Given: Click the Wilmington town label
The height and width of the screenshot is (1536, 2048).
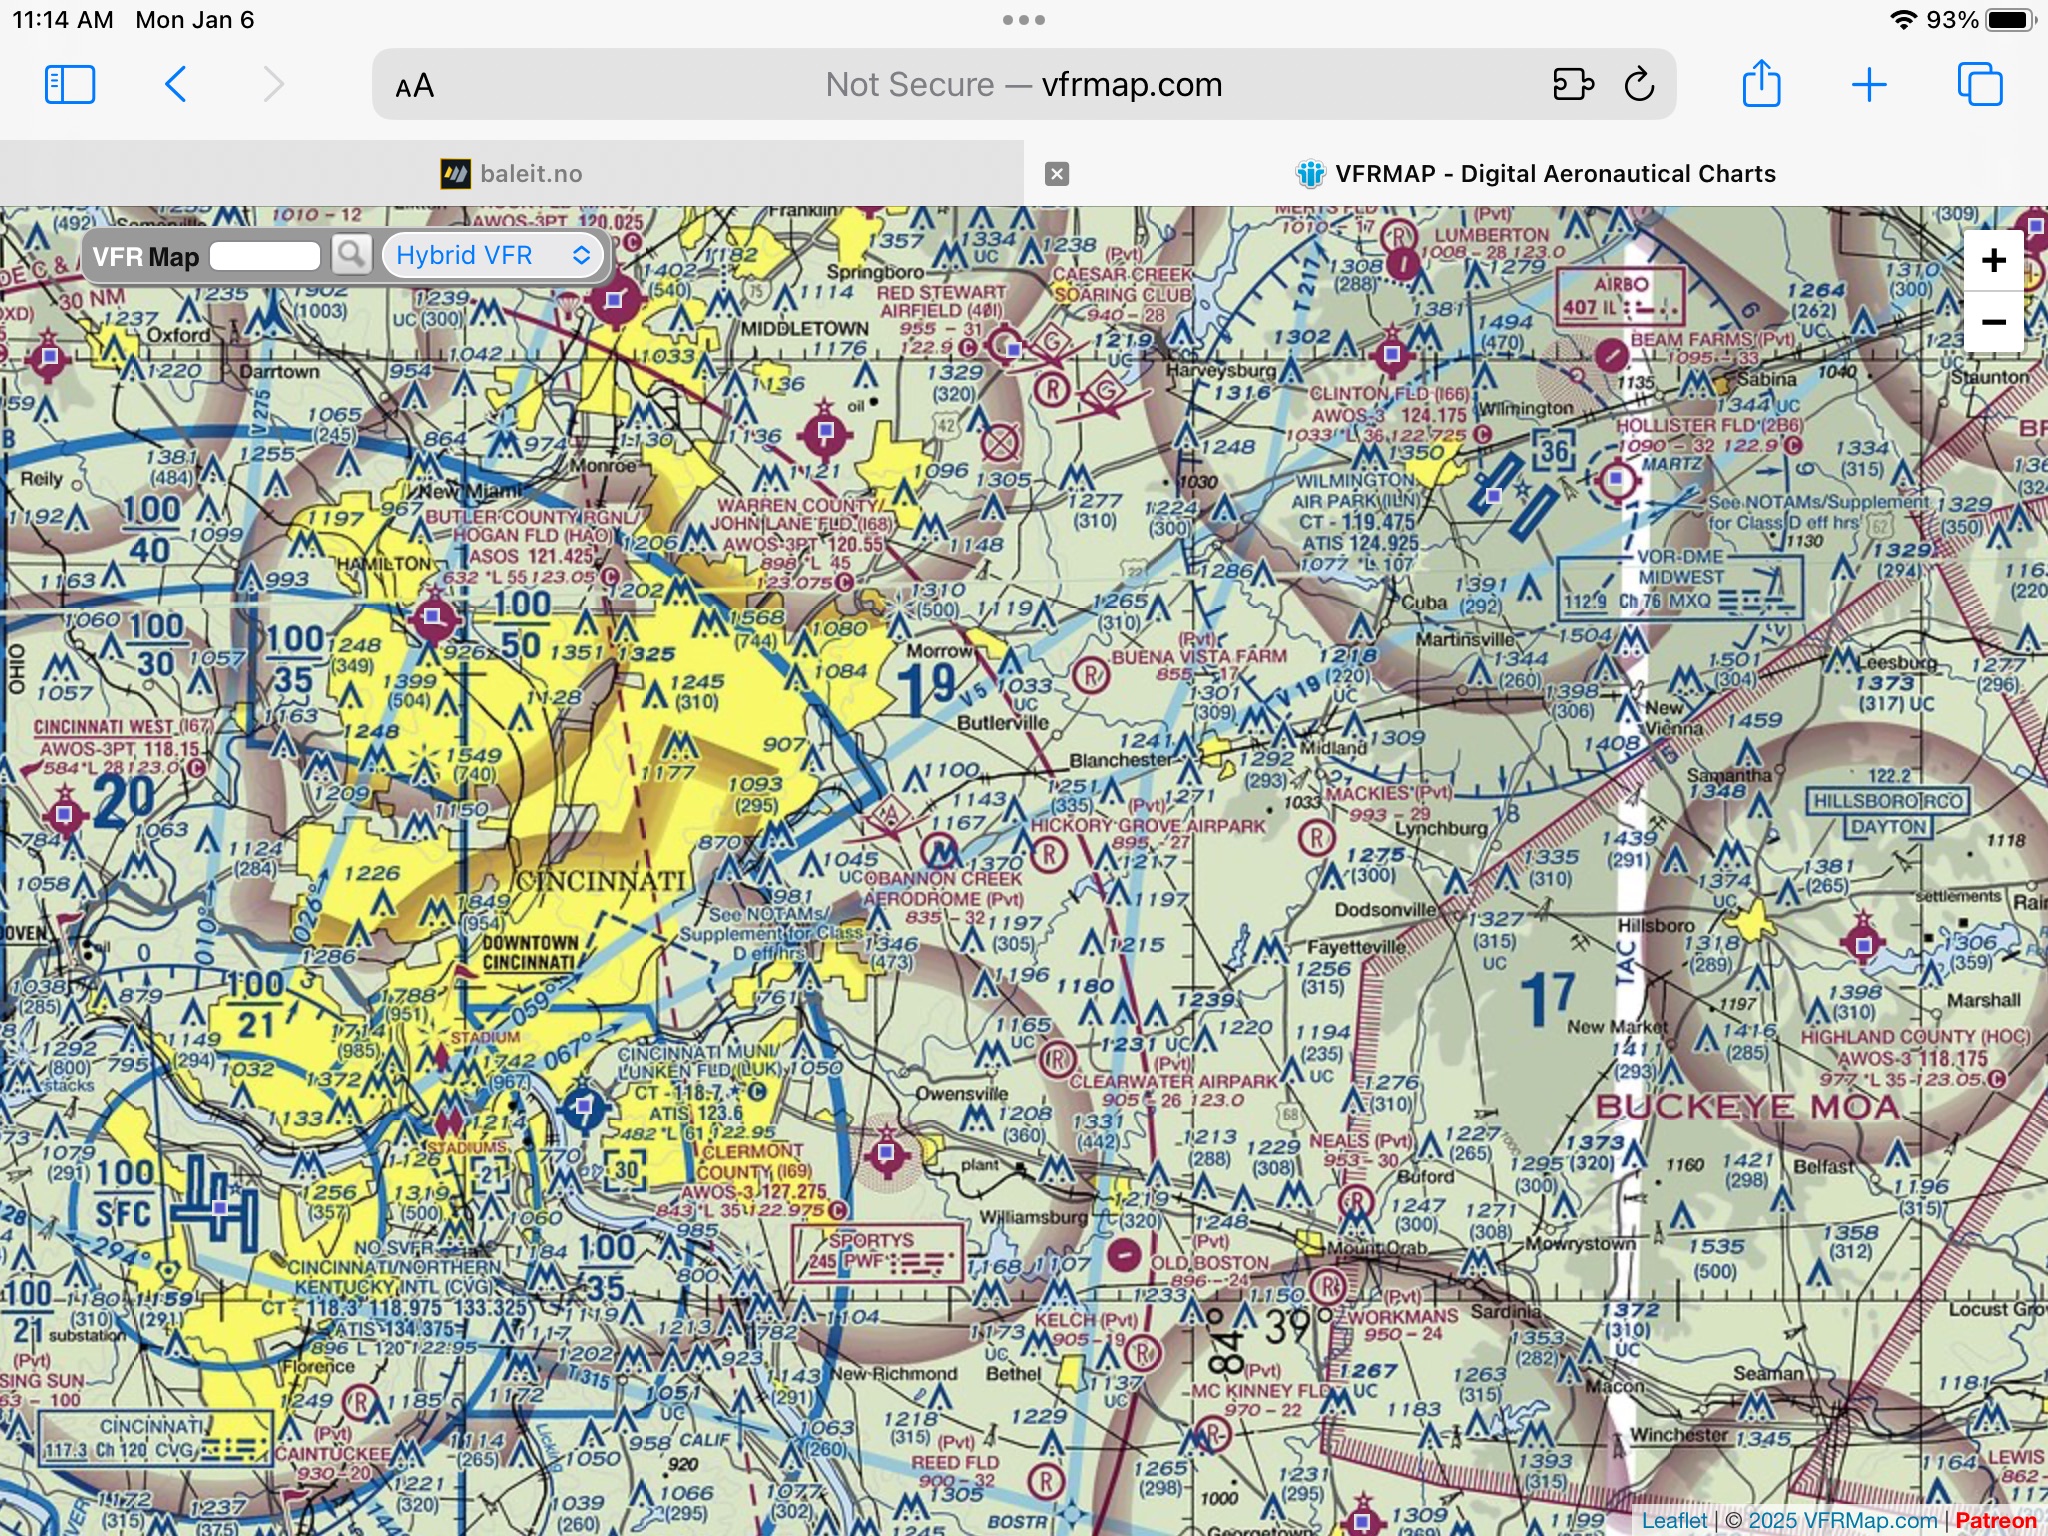Looking at the screenshot, I should point(1526,408).
